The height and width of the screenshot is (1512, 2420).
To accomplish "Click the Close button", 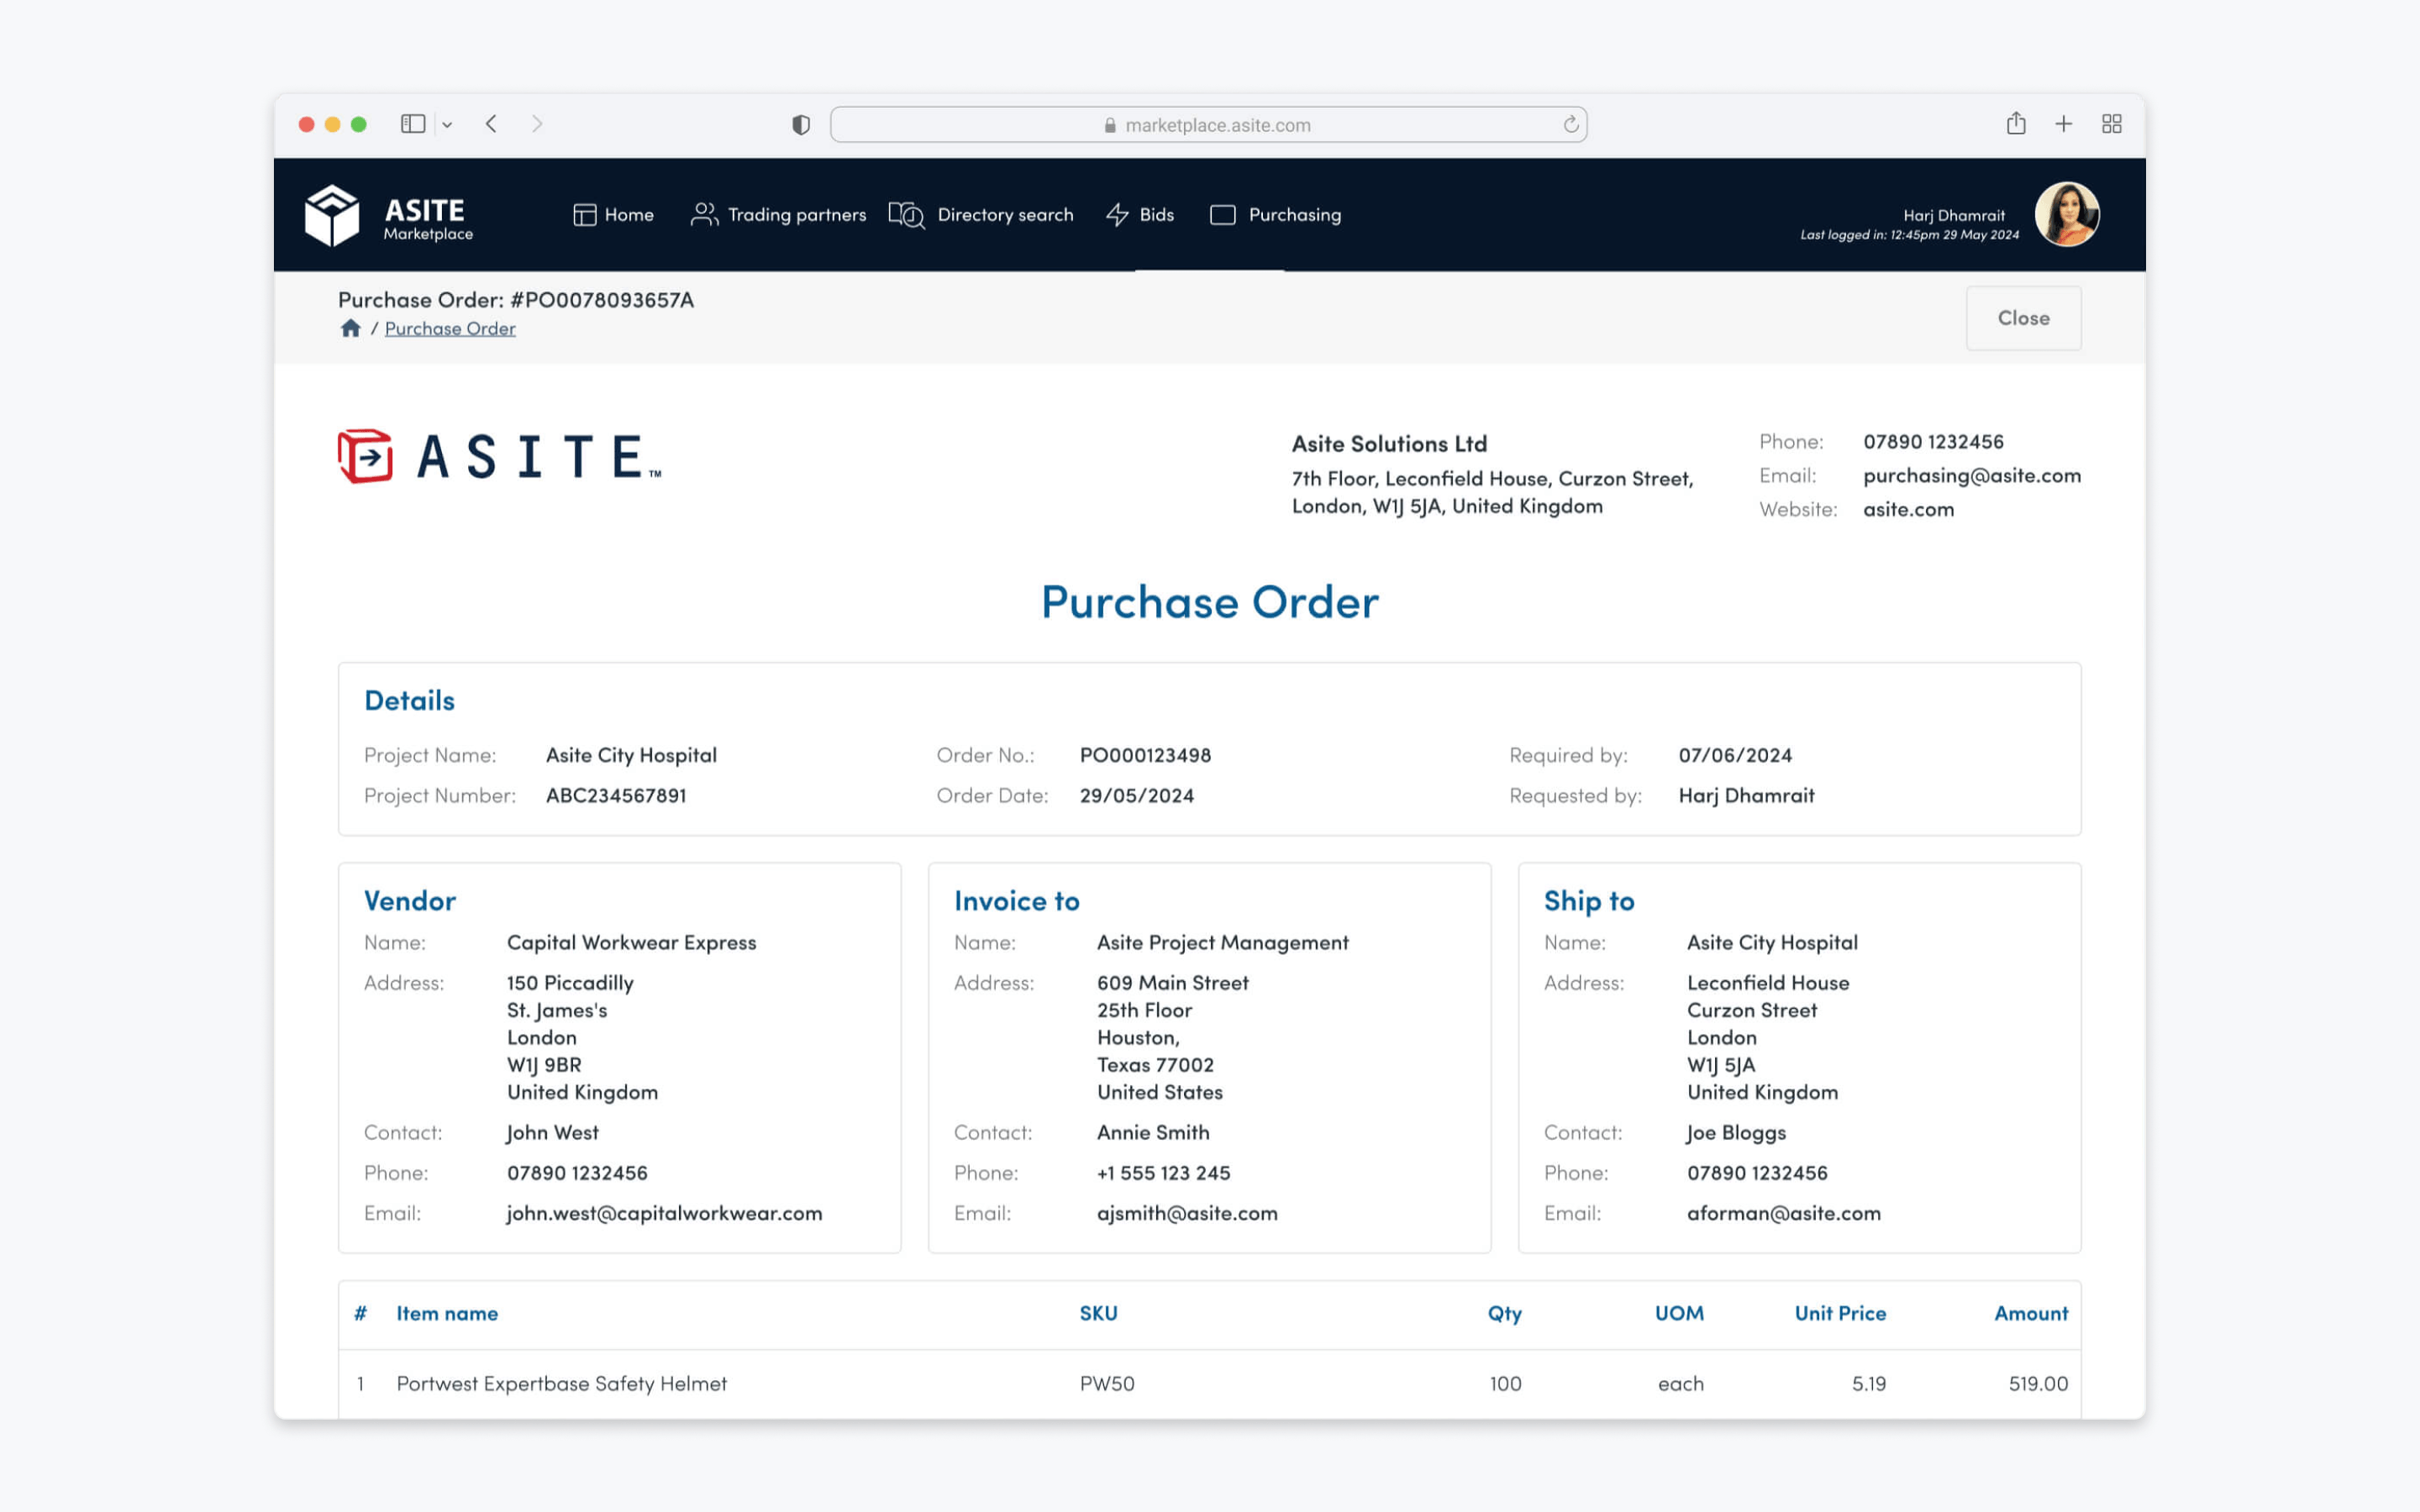I will [2023, 318].
